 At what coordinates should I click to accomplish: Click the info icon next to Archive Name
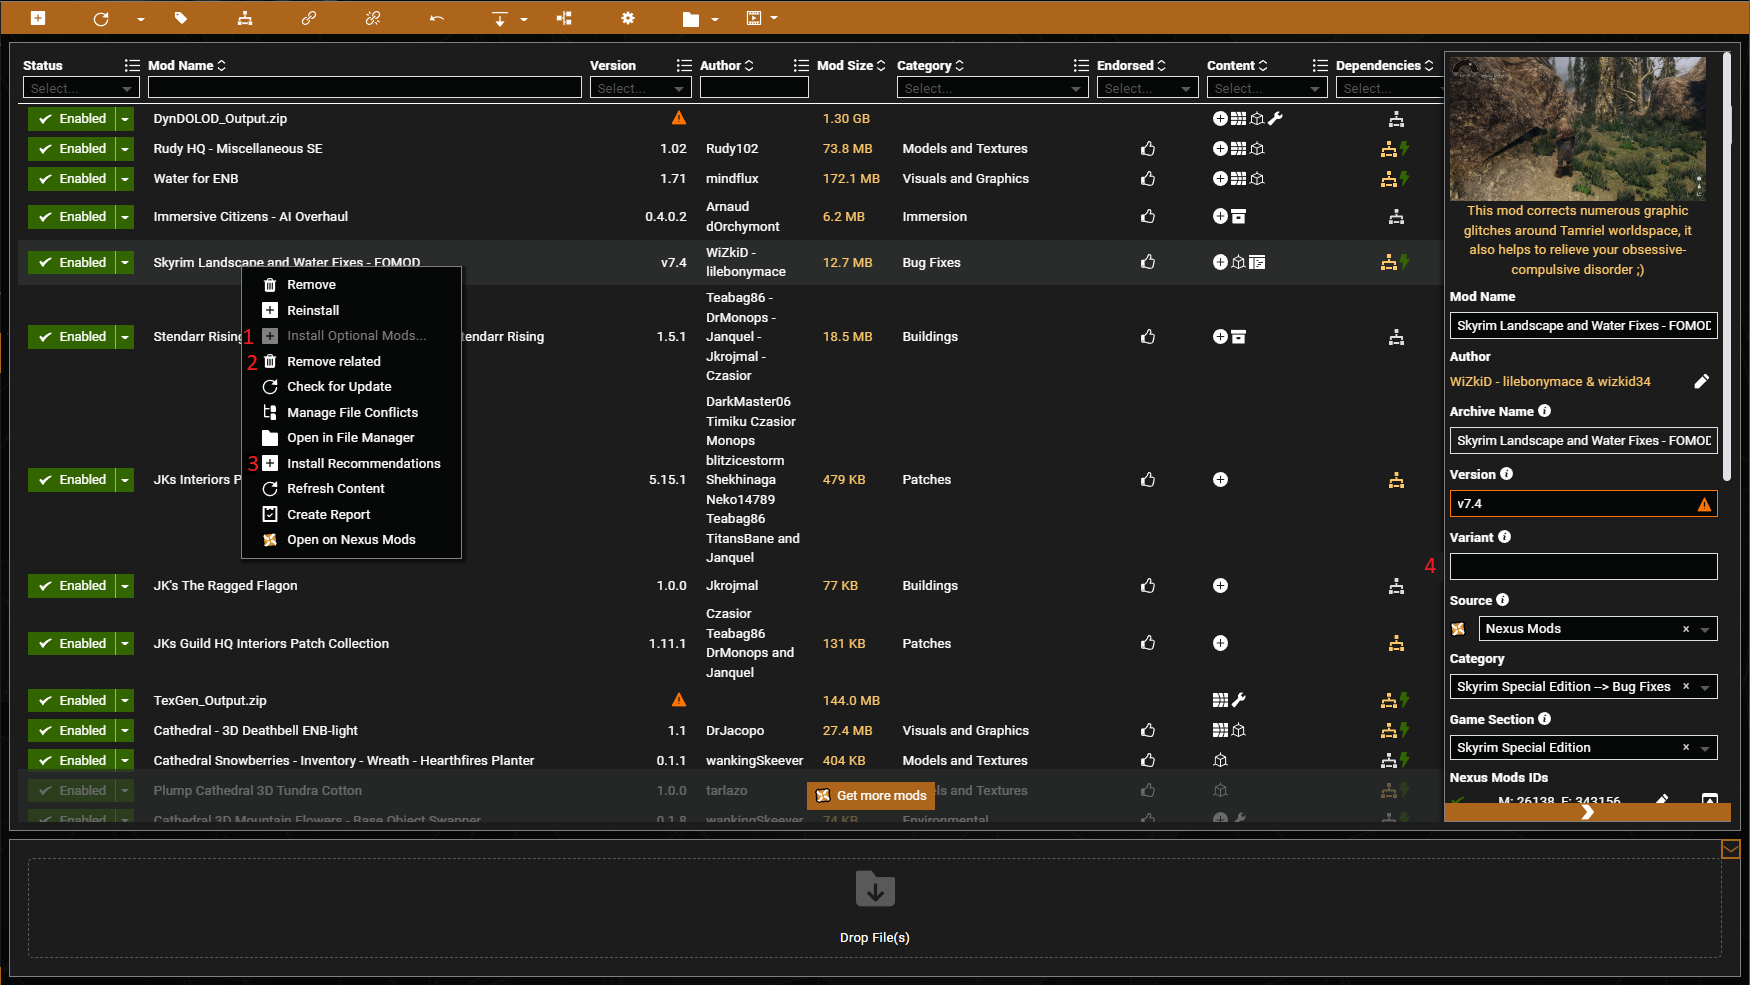pyautogui.click(x=1545, y=411)
